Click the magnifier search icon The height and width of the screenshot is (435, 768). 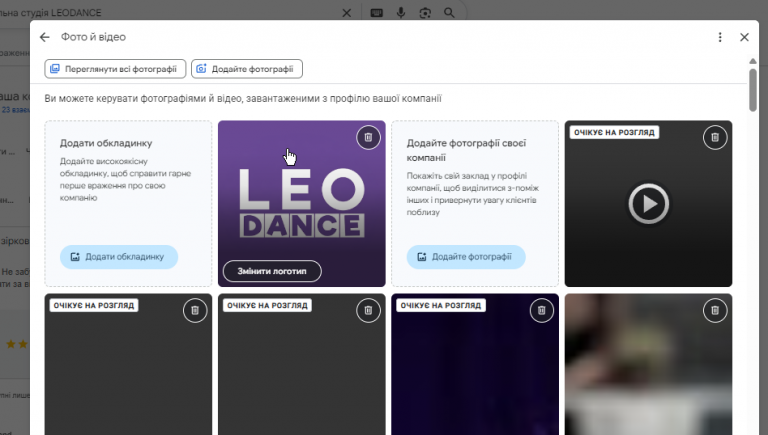click(449, 13)
